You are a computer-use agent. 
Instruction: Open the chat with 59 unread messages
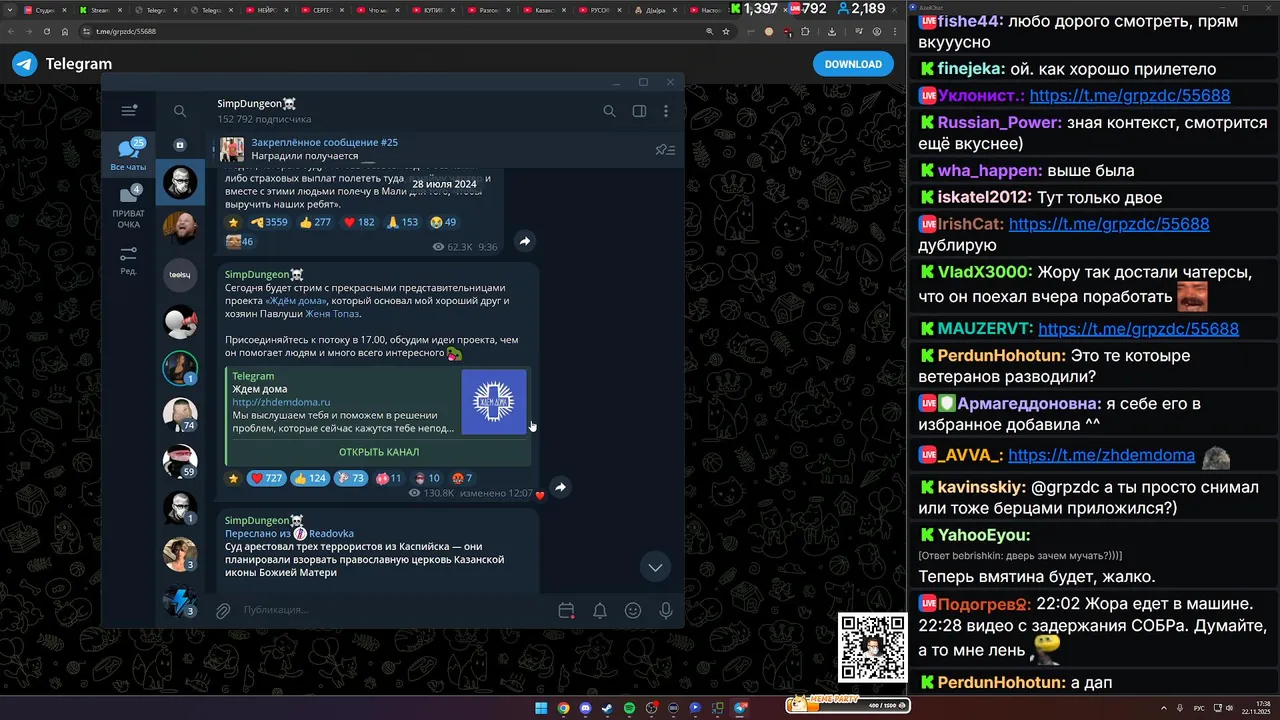[x=180, y=460]
